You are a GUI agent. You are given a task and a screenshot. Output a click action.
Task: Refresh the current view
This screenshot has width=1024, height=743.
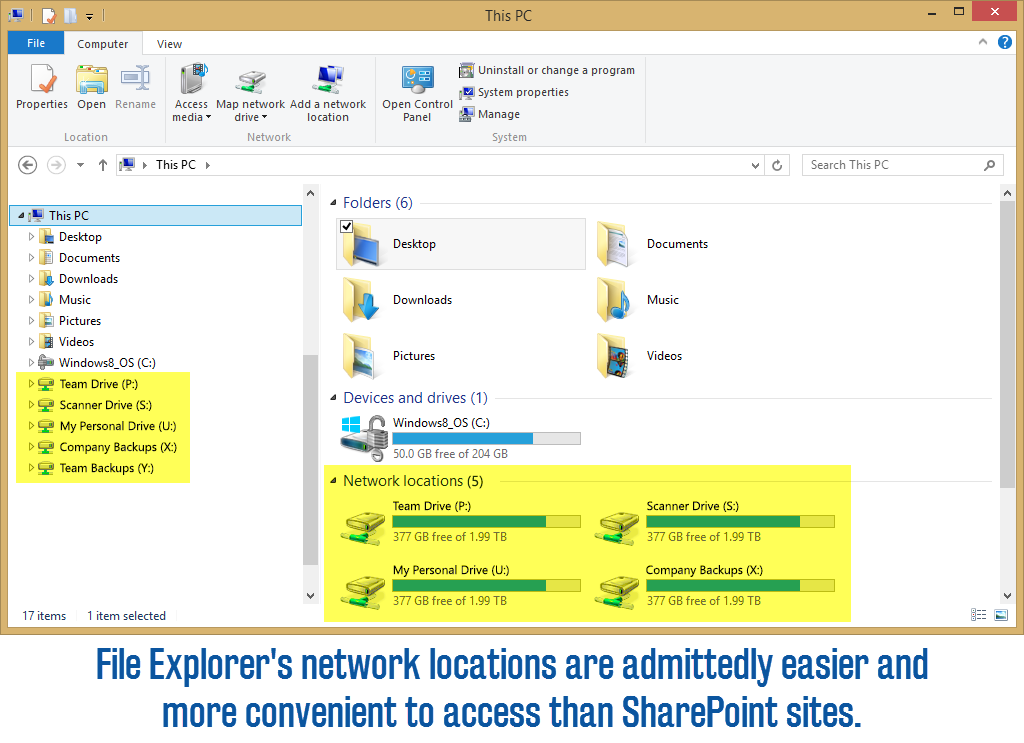tap(778, 164)
